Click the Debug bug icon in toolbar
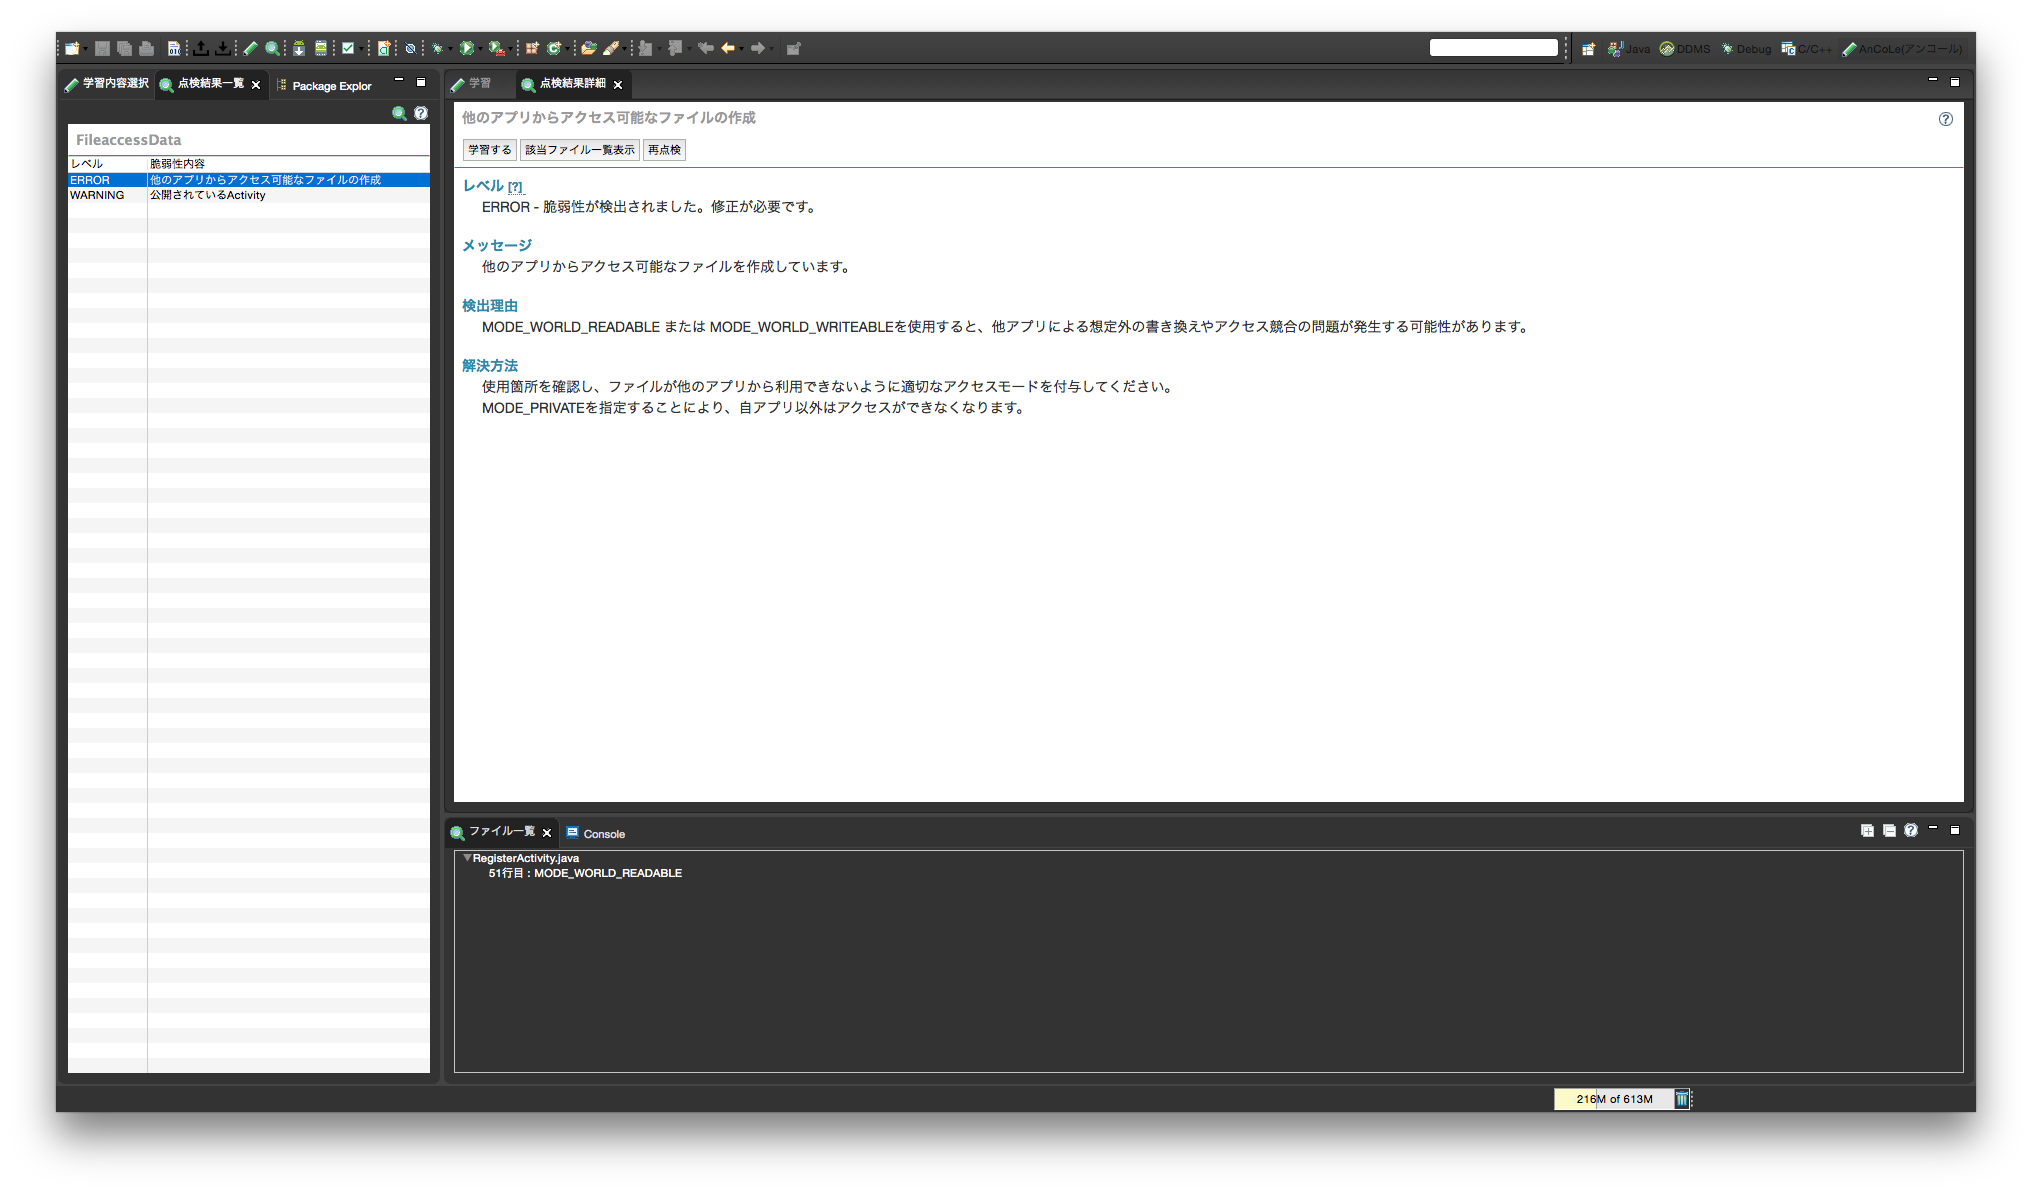This screenshot has width=2032, height=1192. (437, 48)
